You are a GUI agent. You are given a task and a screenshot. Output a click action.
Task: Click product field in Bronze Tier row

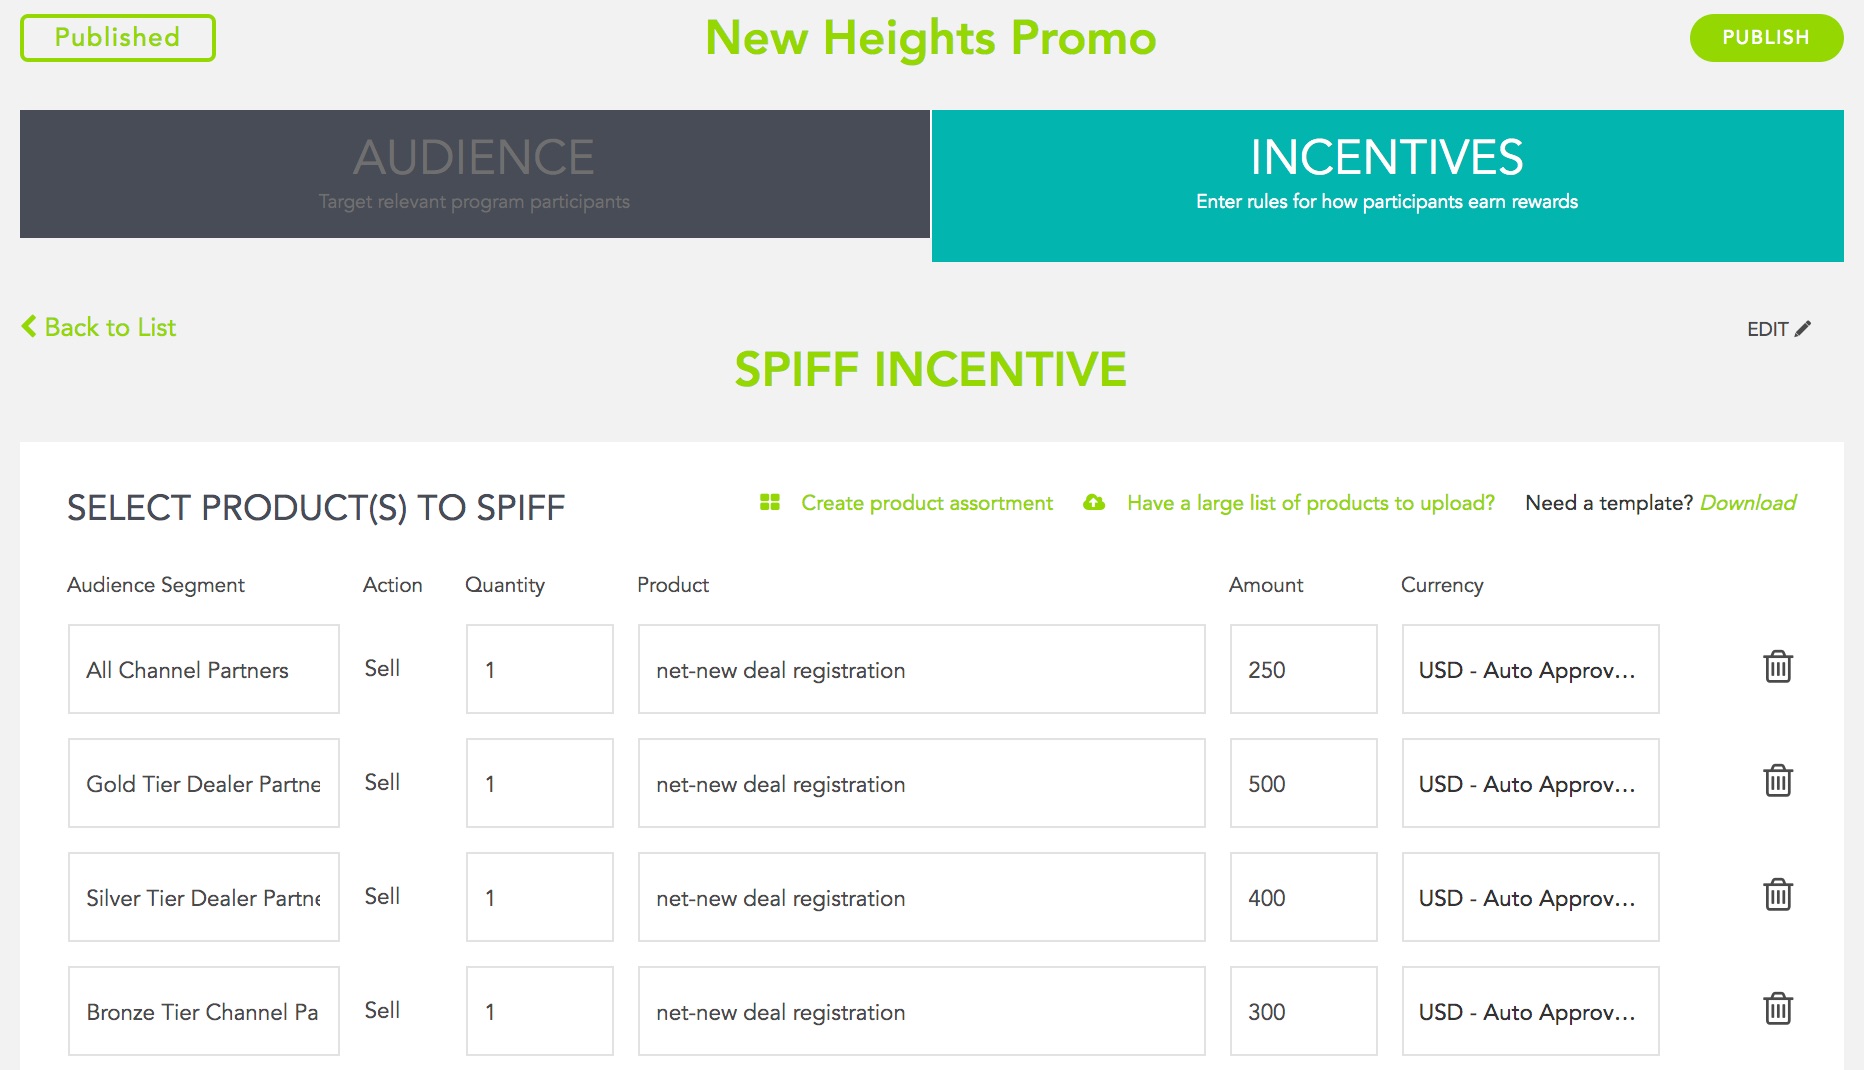point(921,1011)
